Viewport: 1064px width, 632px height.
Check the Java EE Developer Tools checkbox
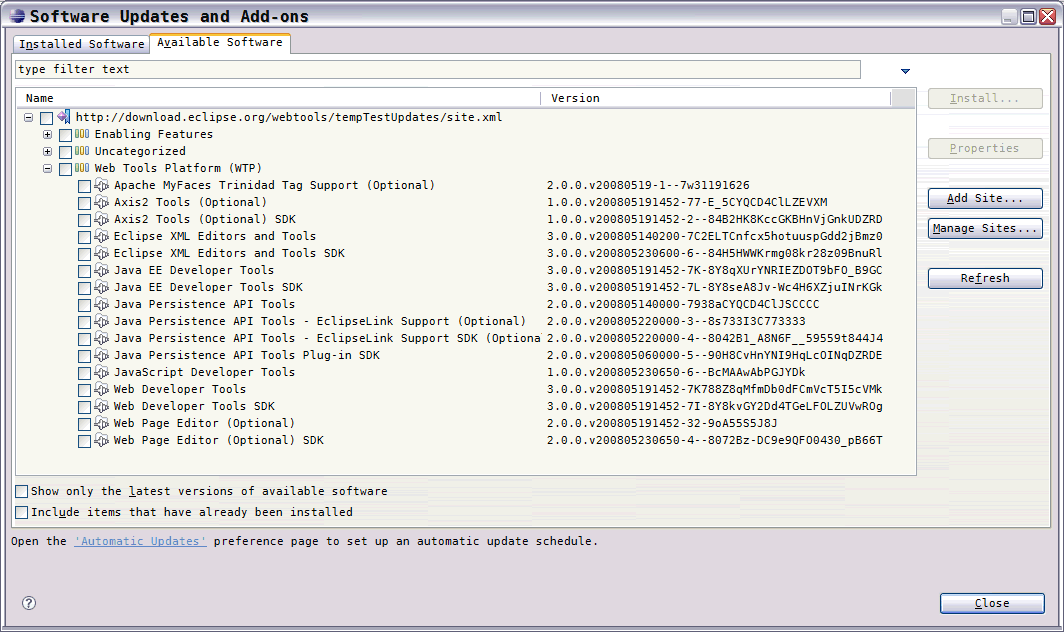pos(84,271)
